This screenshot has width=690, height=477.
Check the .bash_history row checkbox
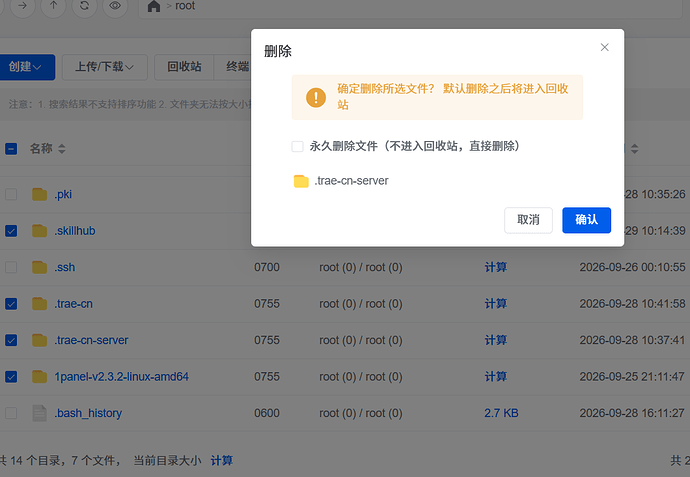[11, 414]
